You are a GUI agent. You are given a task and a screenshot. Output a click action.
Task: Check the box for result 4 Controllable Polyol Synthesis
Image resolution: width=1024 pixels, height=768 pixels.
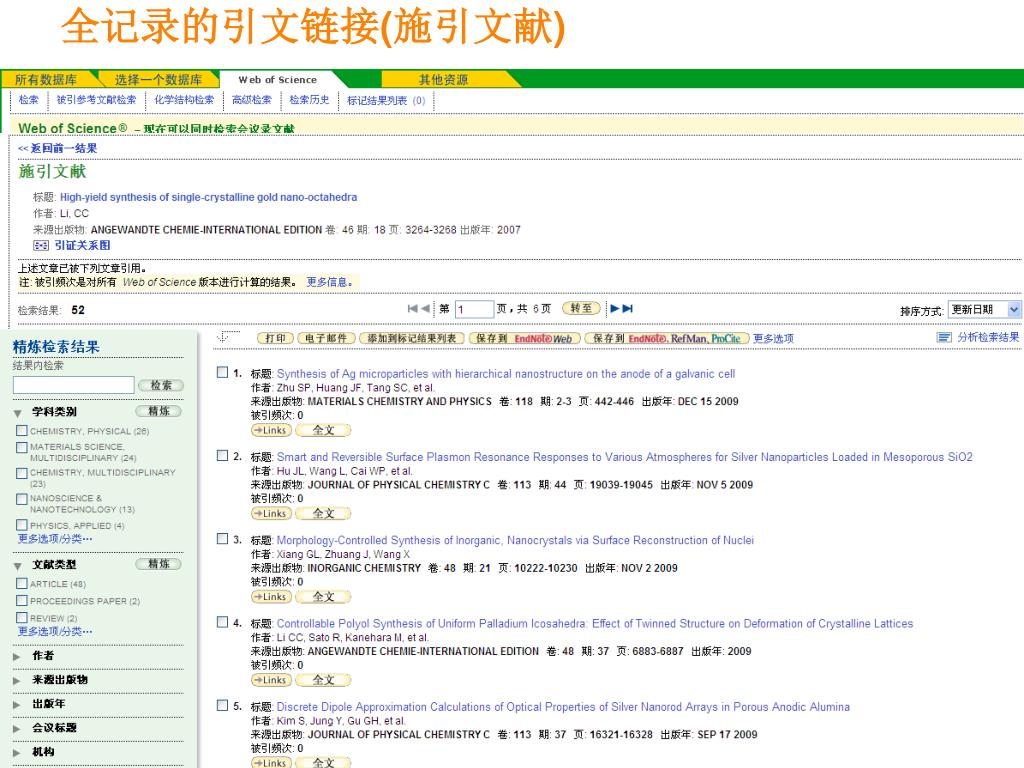click(x=223, y=622)
